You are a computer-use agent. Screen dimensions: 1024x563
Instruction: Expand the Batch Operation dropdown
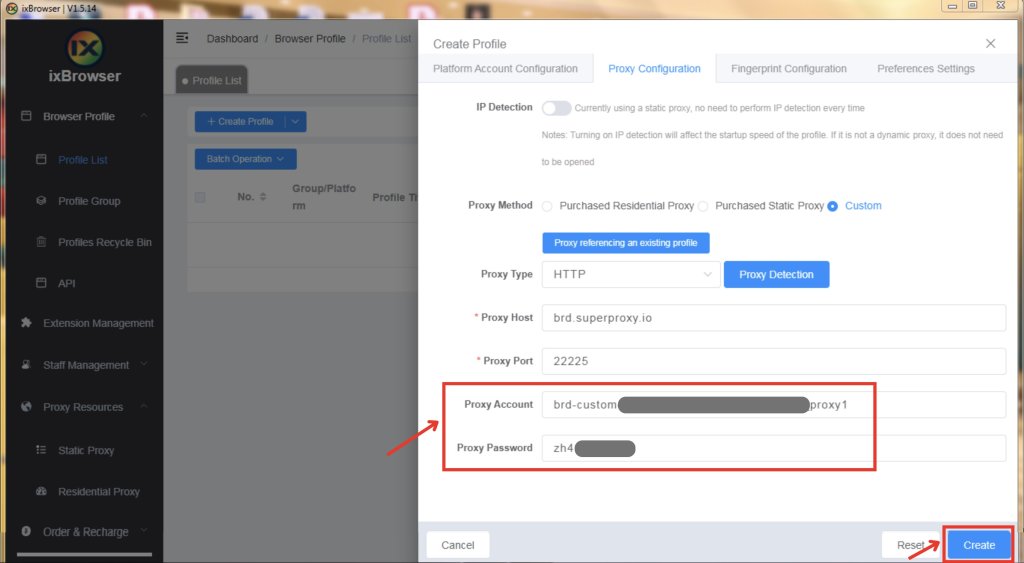pos(245,159)
